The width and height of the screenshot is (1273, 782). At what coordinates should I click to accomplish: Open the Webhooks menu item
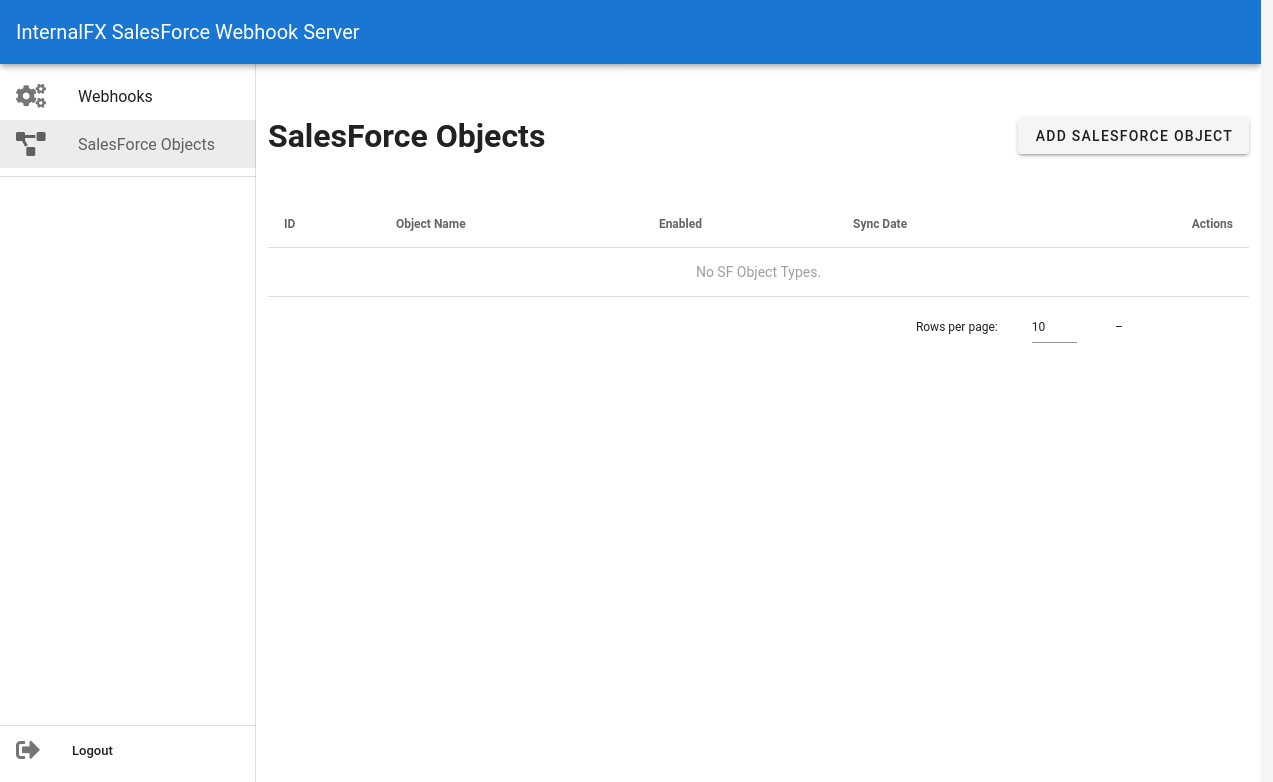tap(128, 96)
